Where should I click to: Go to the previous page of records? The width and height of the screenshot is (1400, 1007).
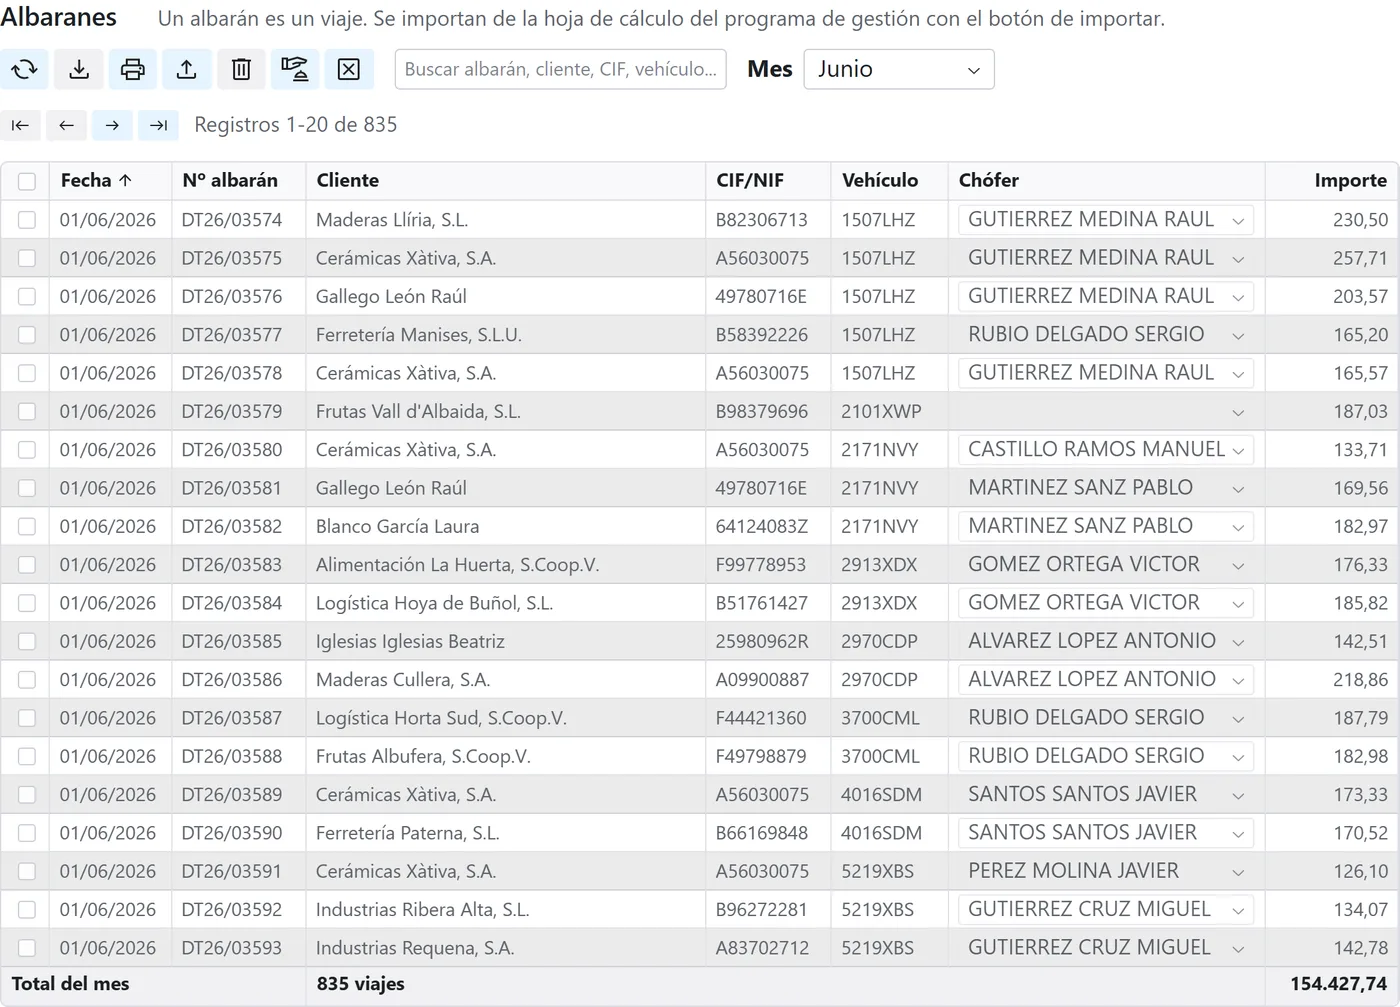tap(66, 125)
